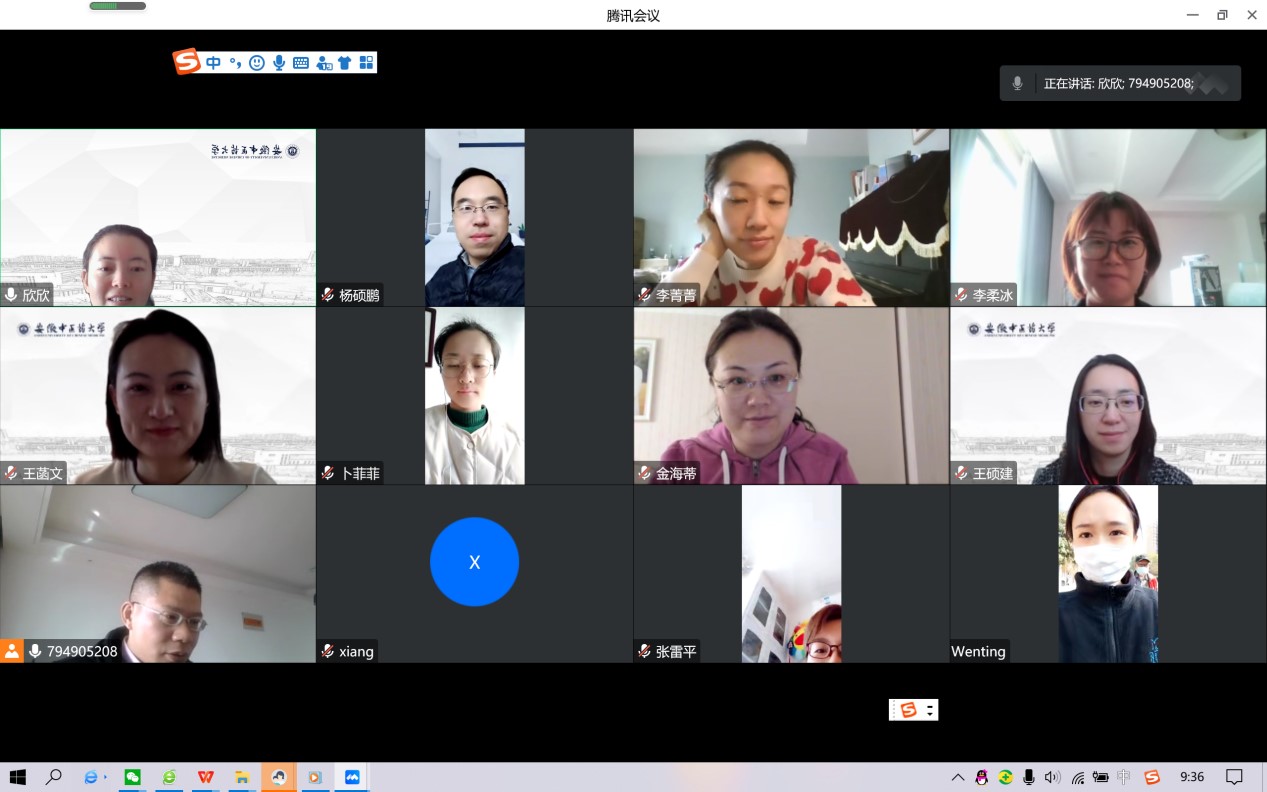Open Sogou skin shirt icon
Image resolution: width=1267 pixels, height=792 pixels.
tap(345, 63)
